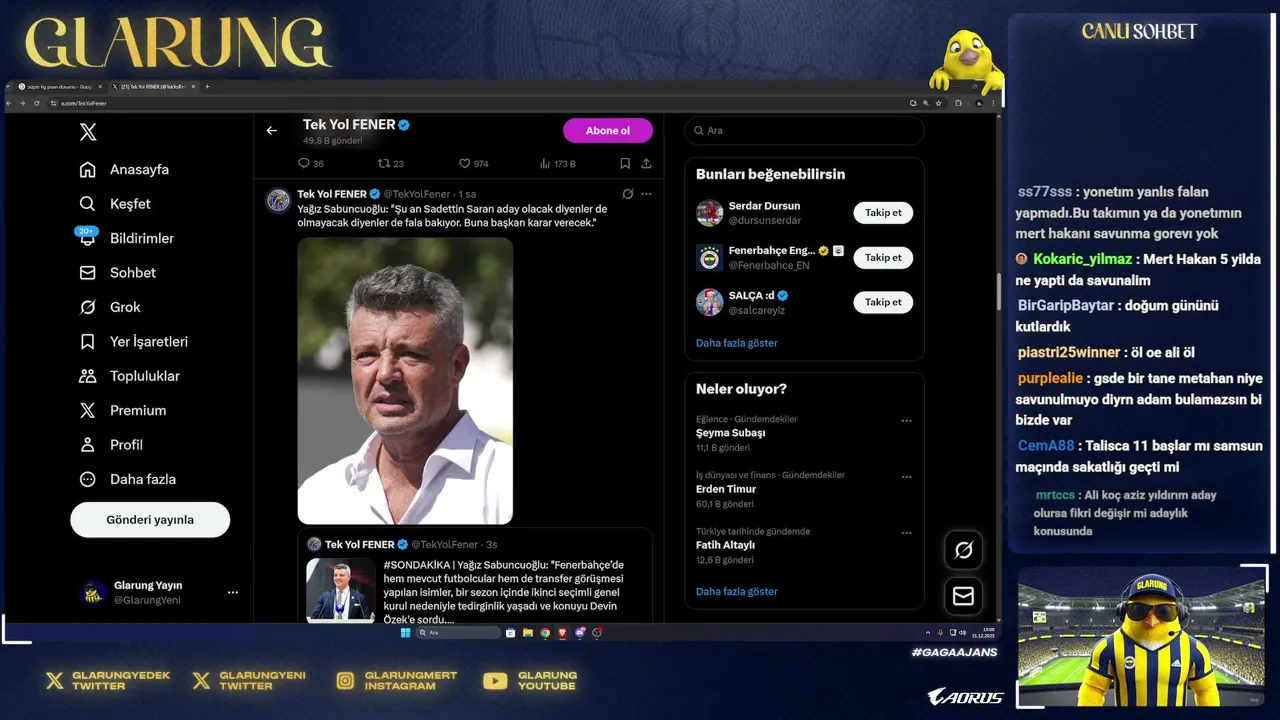Image resolution: width=1280 pixels, height=720 pixels.
Task: Go to Anasayfa in the sidebar
Action: point(124,170)
